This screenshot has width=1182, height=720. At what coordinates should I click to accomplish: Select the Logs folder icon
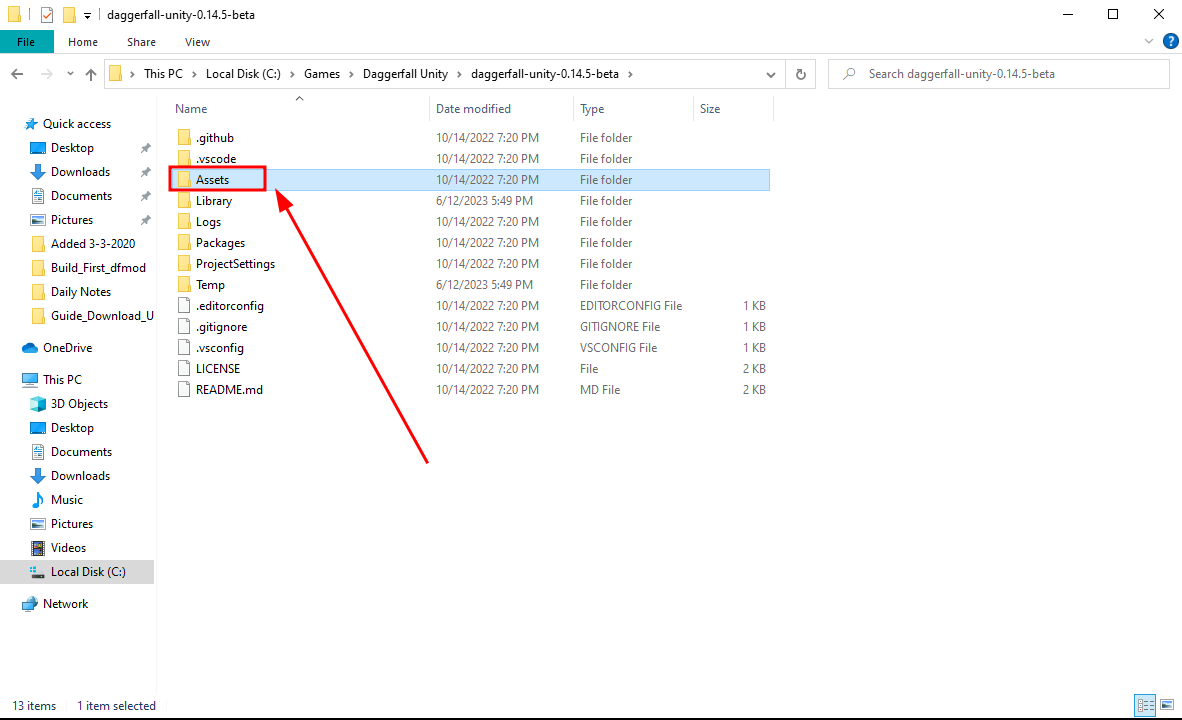[185, 222]
